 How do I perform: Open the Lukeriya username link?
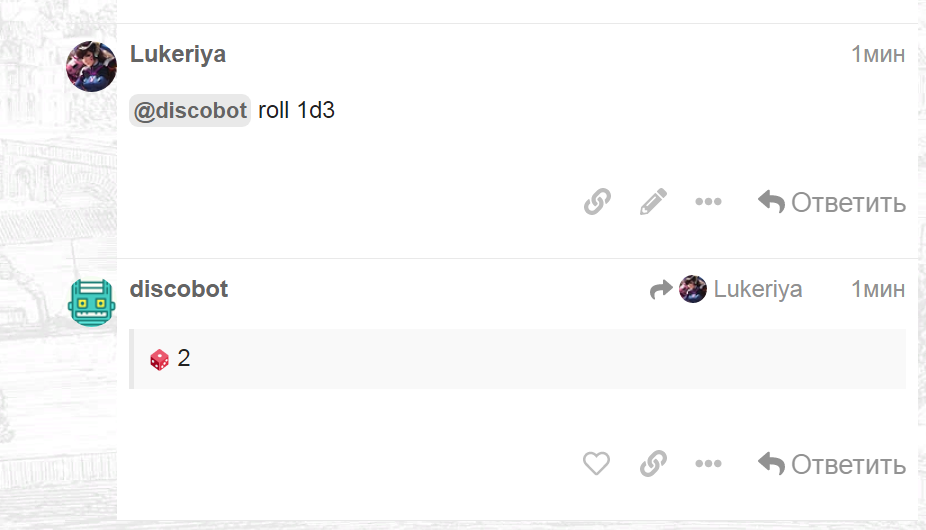pos(178,54)
